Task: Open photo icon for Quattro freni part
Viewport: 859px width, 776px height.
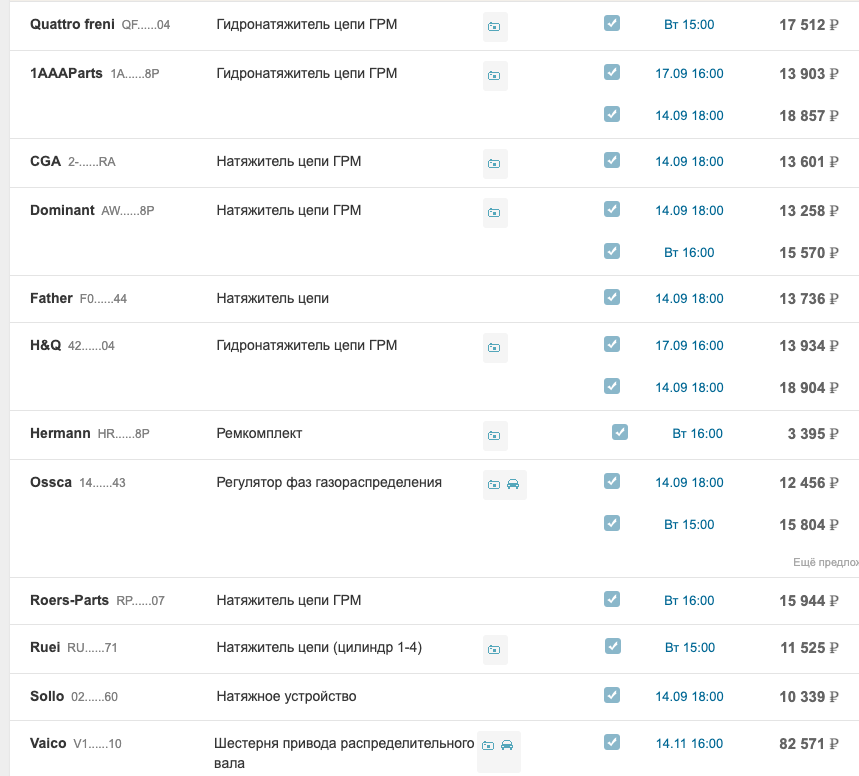Action: pos(494,27)
